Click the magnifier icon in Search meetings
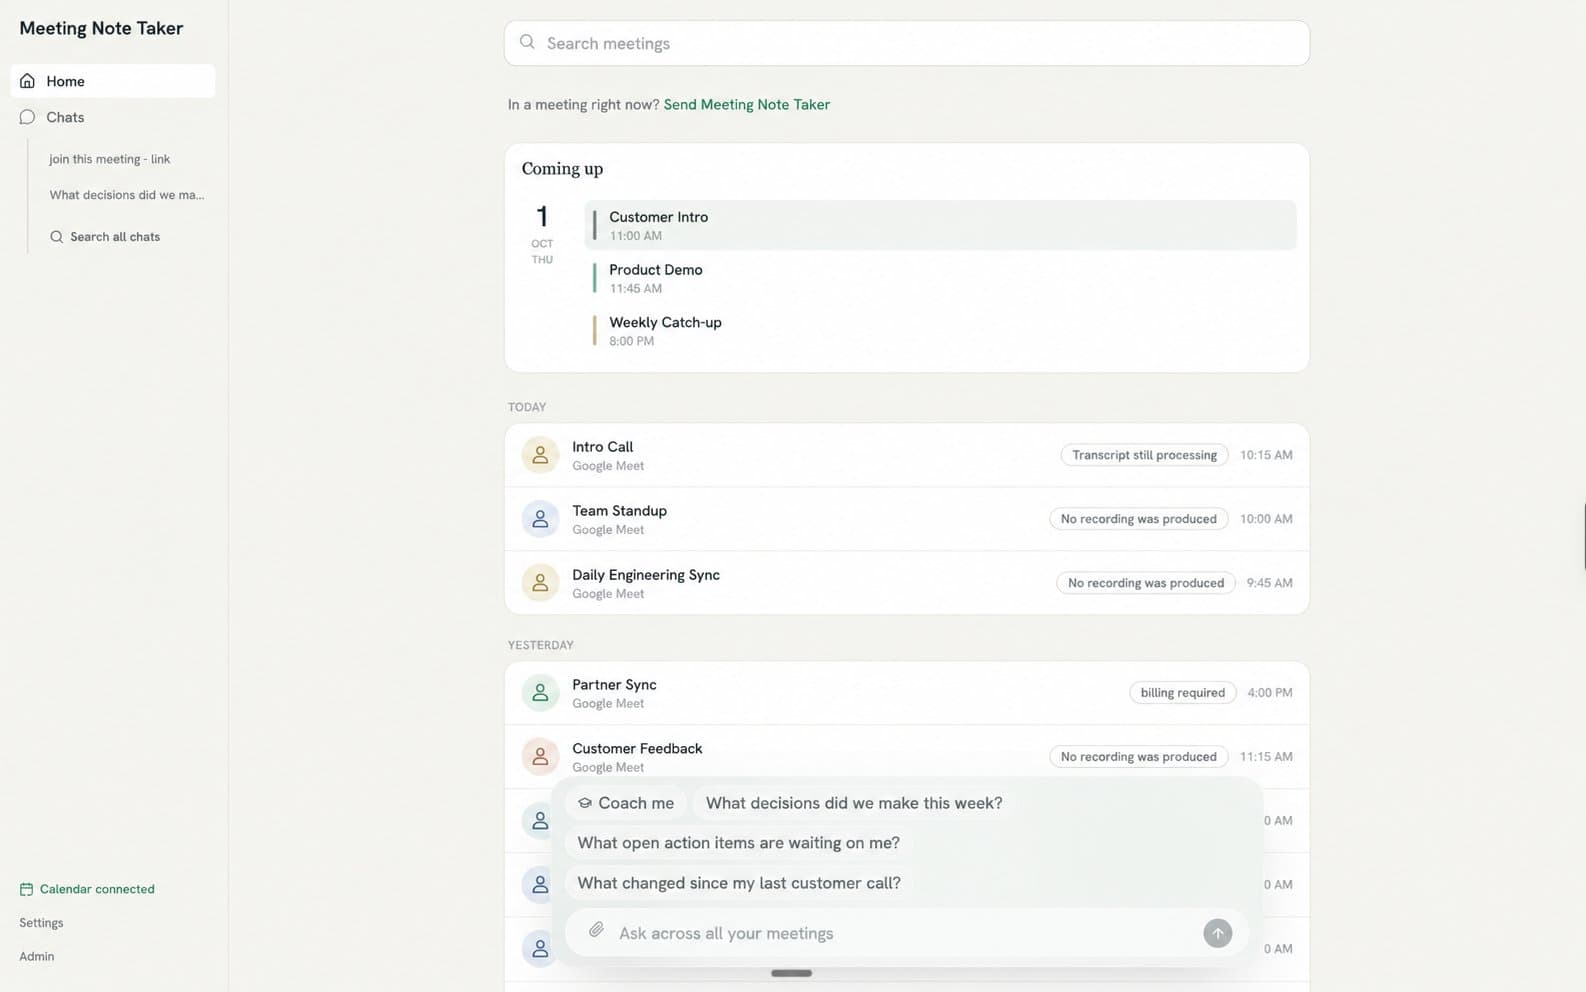Screen dimensions: 1586x992 click(527, 42)
